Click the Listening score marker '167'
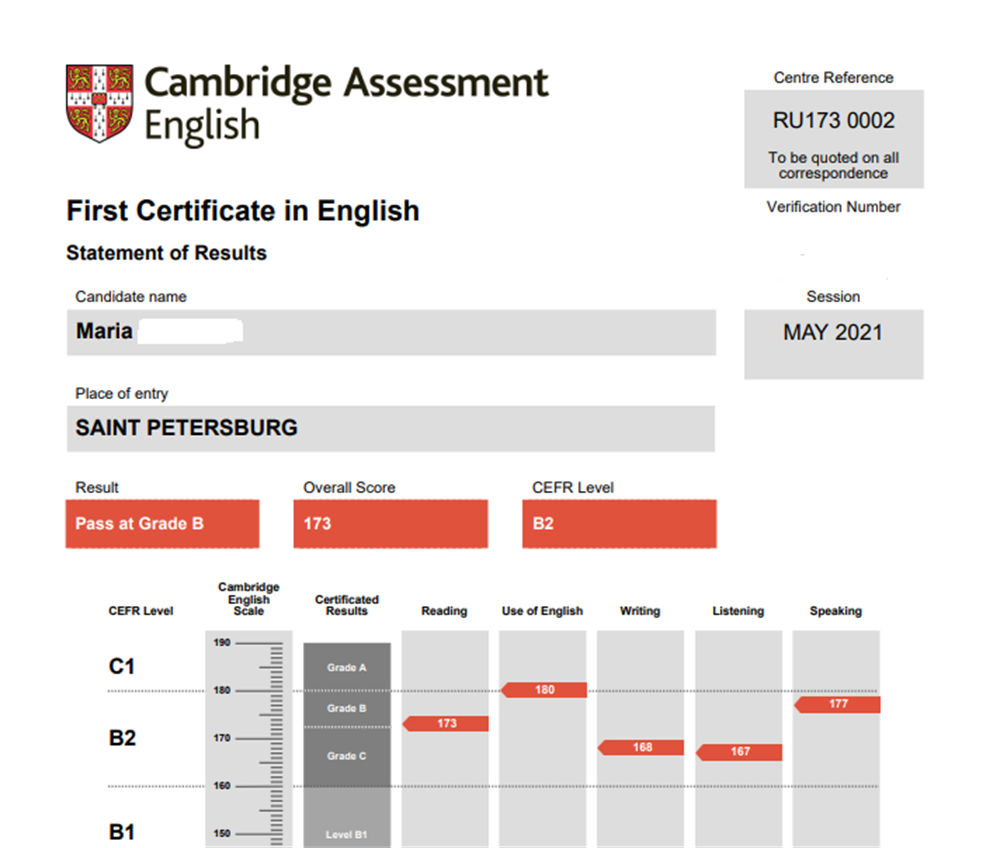Image resolution: width=1000 pixels, height=848 pixels. (x=739, y=752)
